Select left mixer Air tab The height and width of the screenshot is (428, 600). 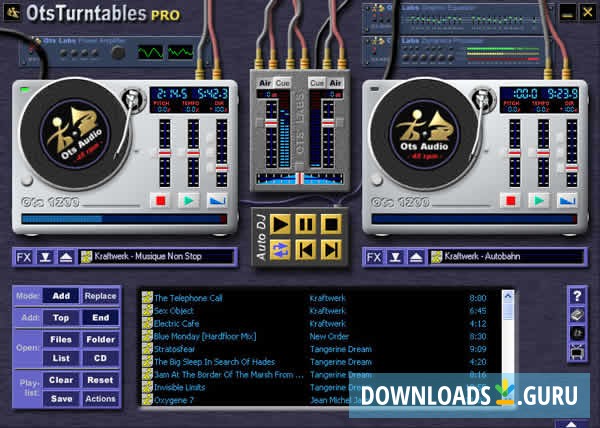(x=265, y=83)
